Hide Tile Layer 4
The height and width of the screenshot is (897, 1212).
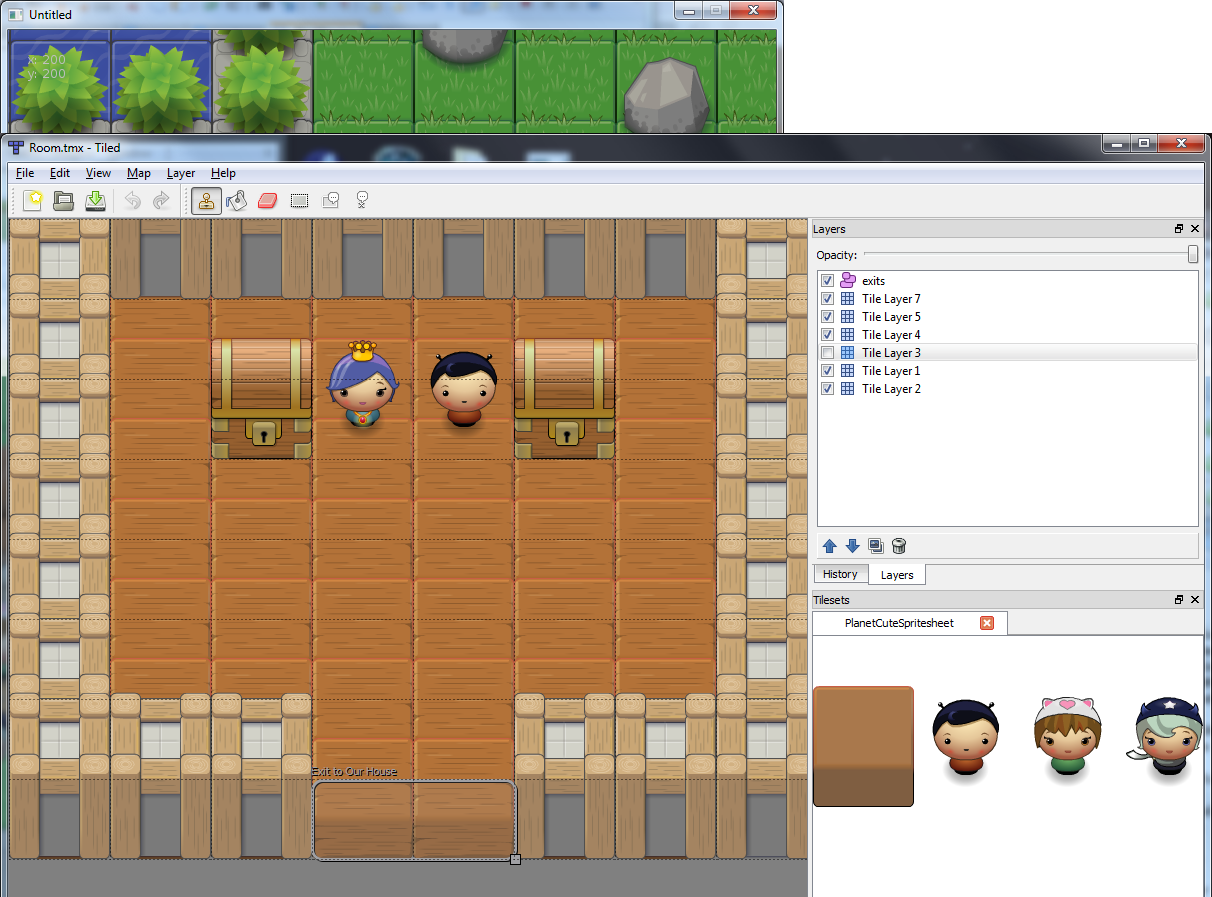click(827, 335)
